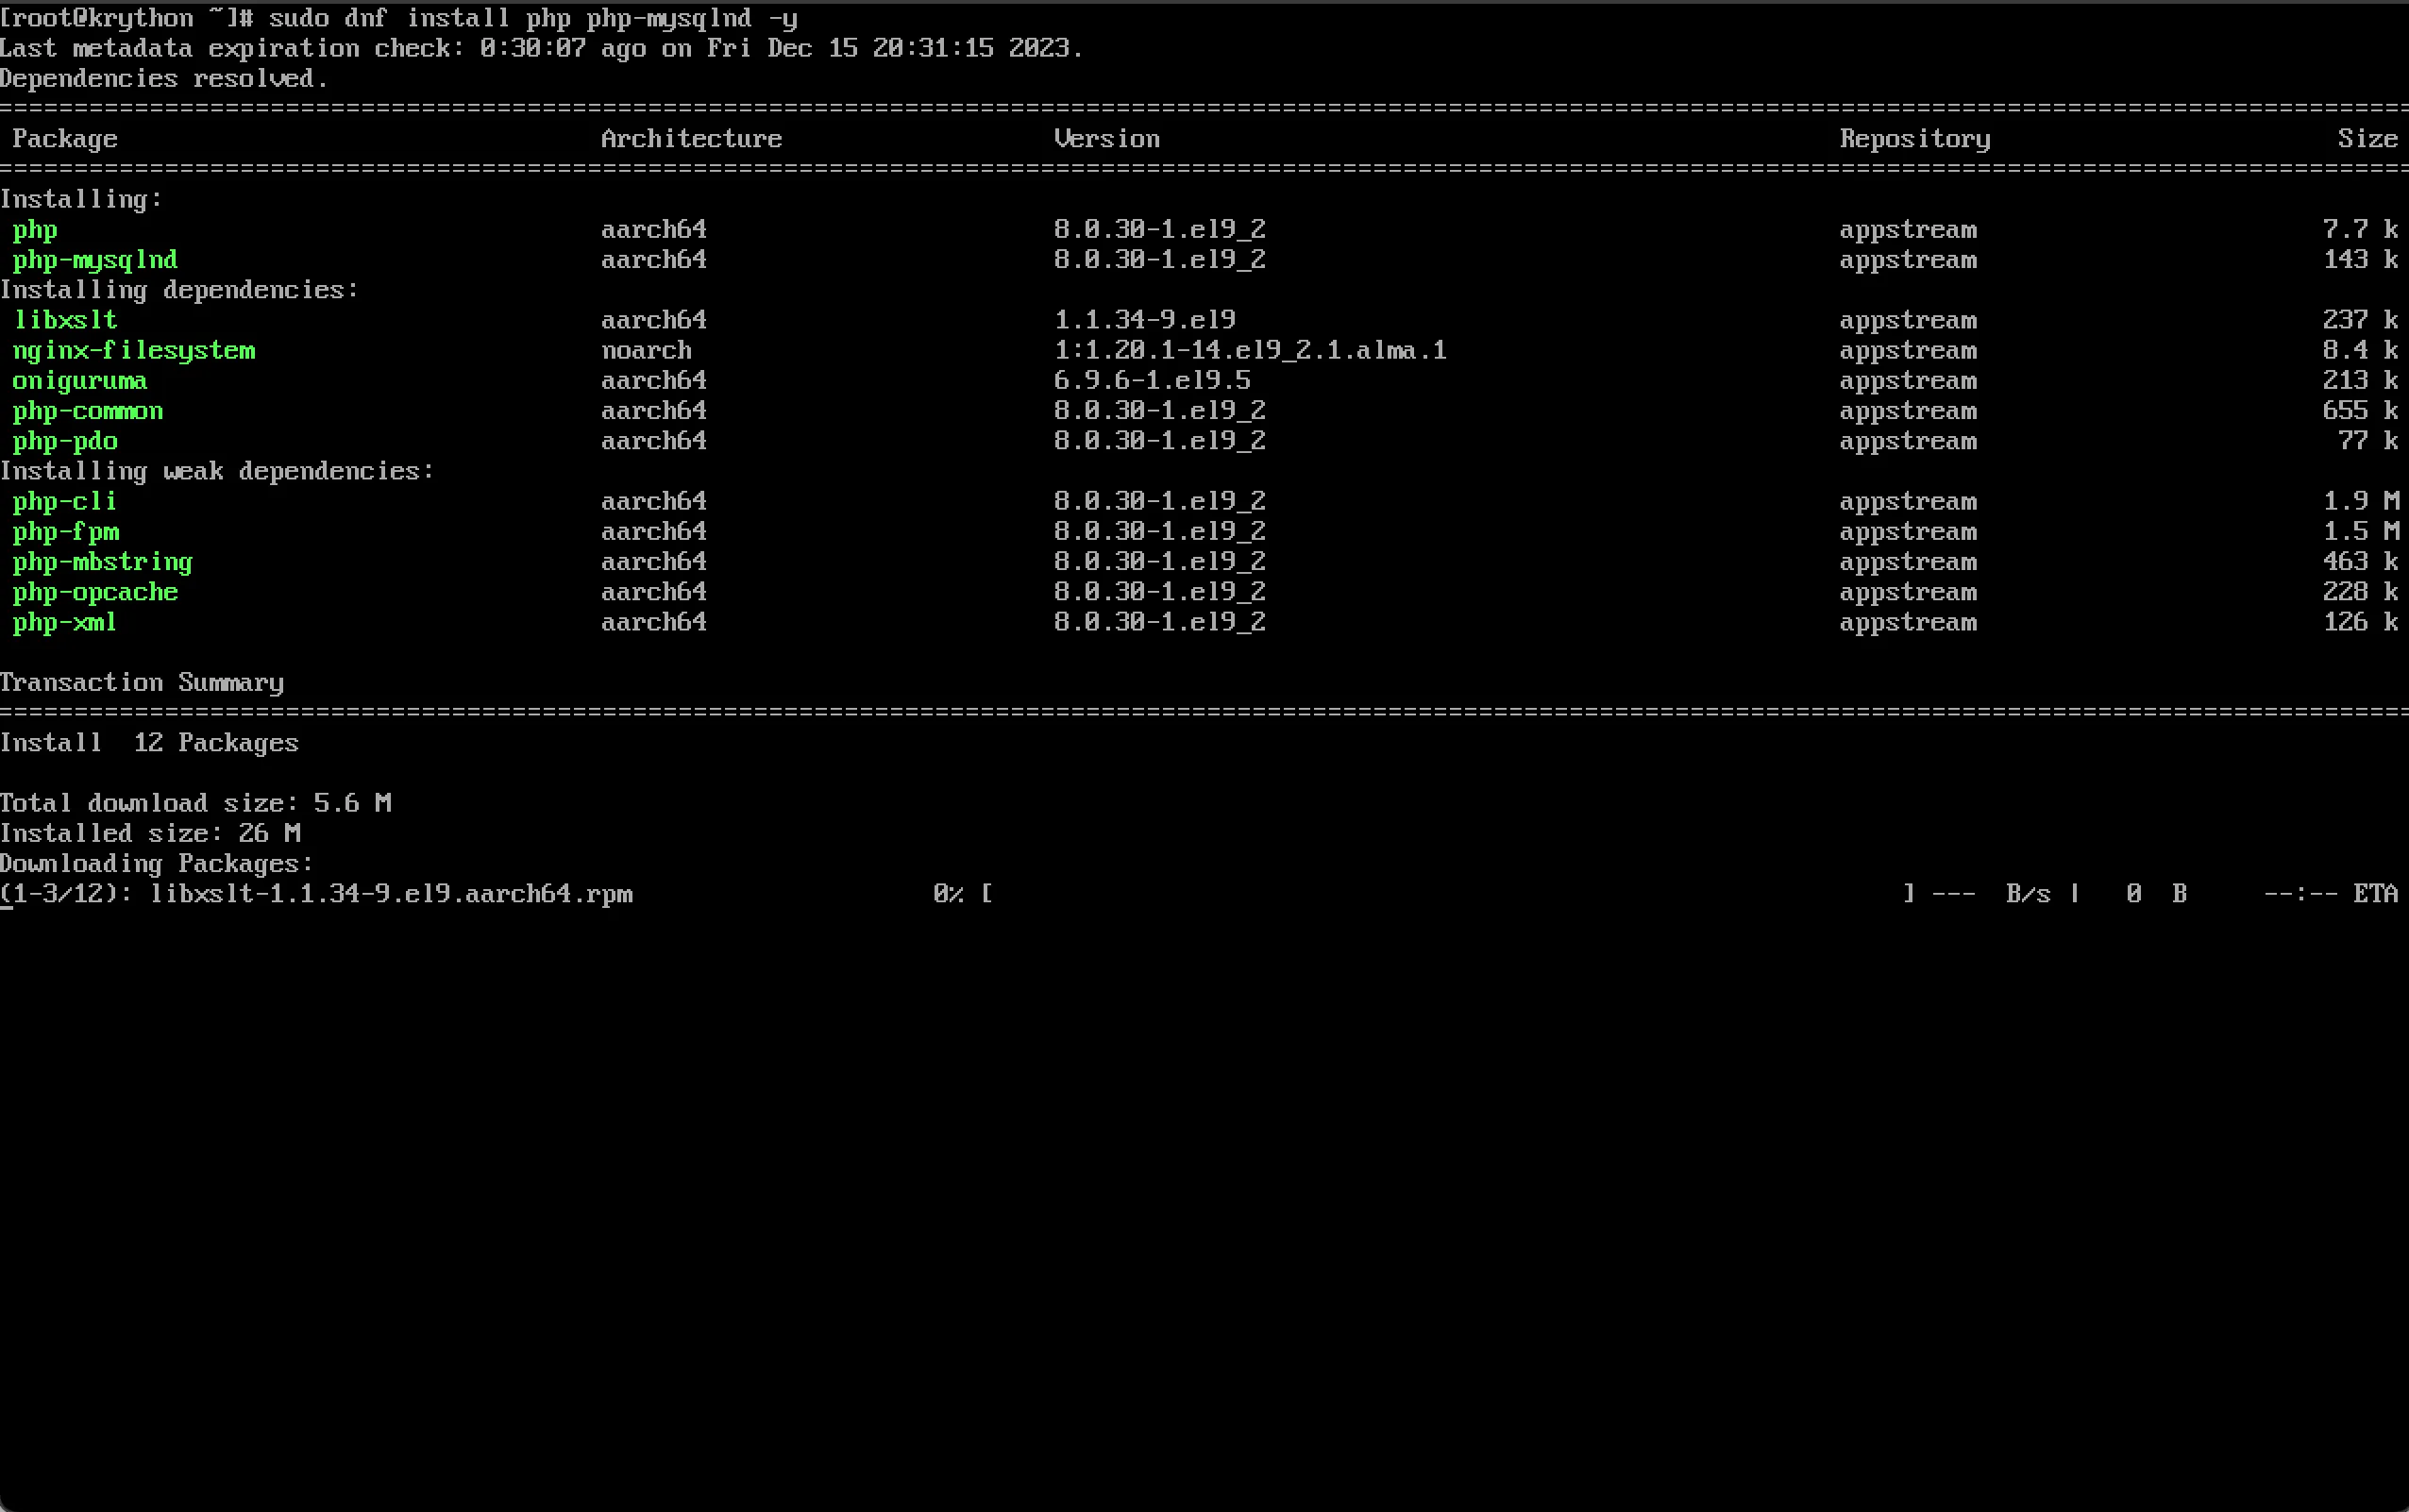Select the 'php-cli' package name

tap(65, 501)
